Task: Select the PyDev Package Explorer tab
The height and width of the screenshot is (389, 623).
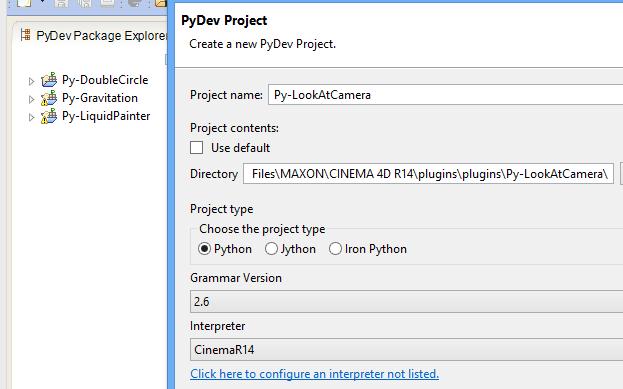Action: pyautogui.click(x=95, y=35)
